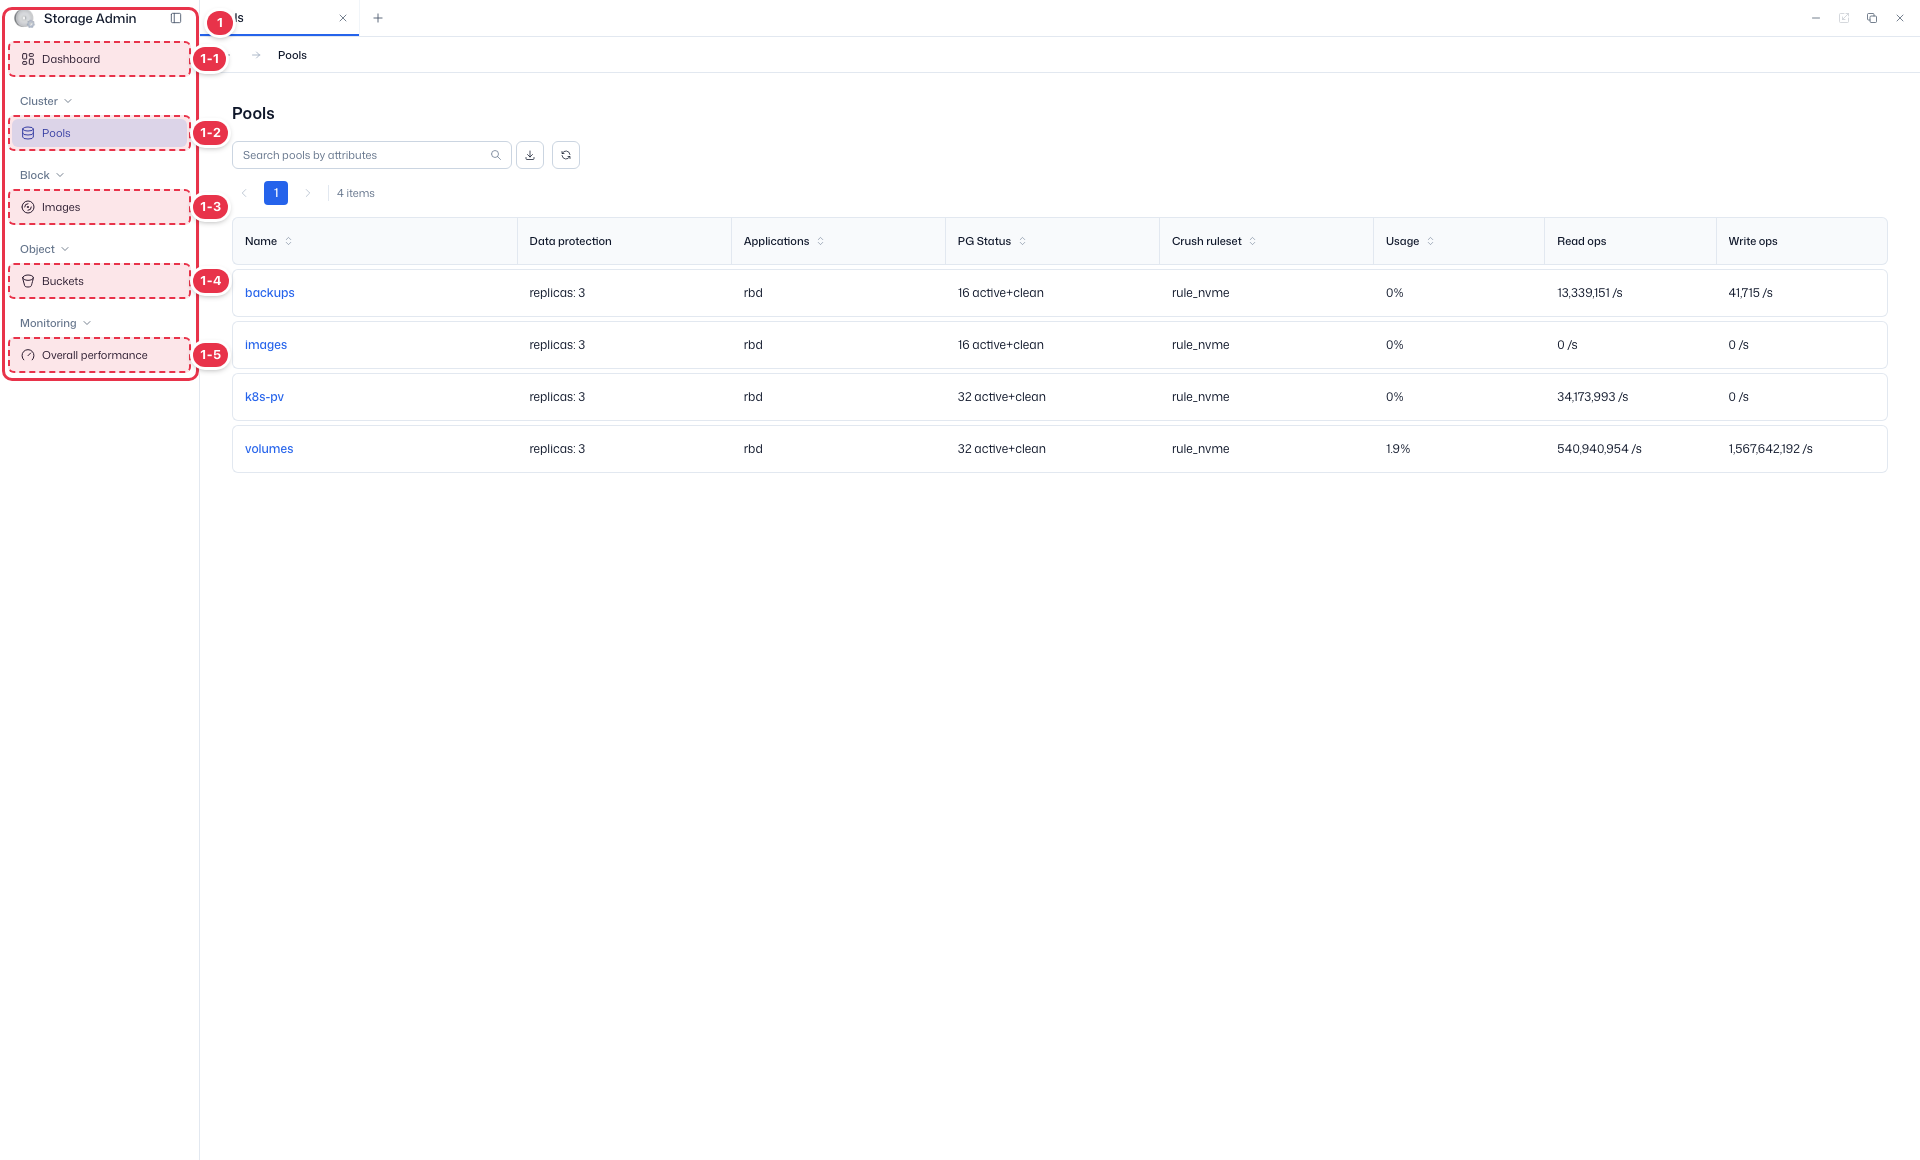Click the forward navigation arrow
The image size is (1920, 1160).
coord(256,55)
